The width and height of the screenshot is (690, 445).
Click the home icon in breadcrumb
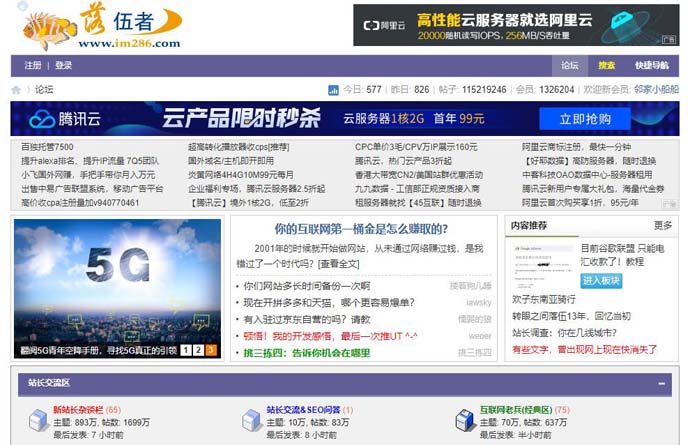click(x=16, y=90)
